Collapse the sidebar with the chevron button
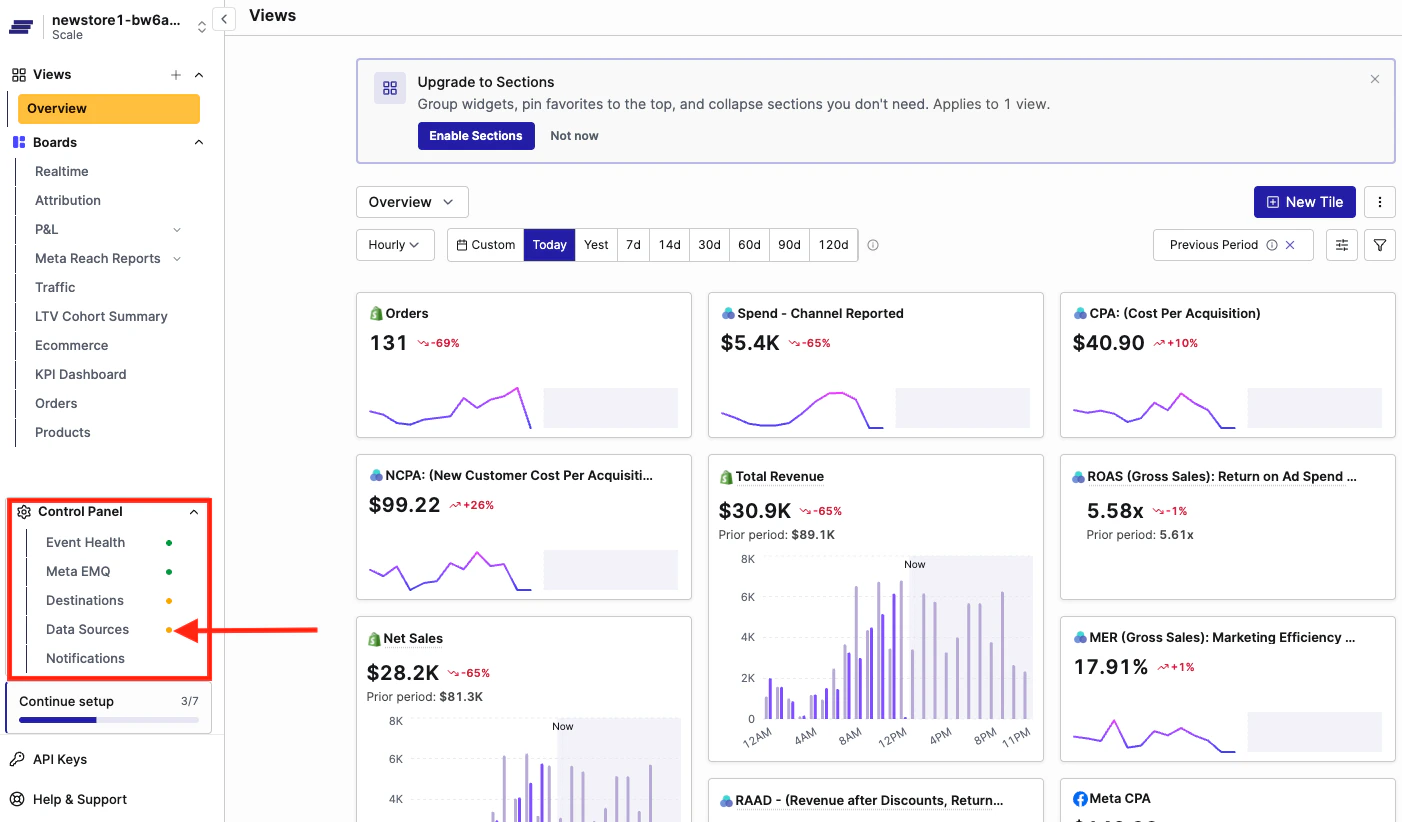Viewport: 1402px width, 822px height. pyautogui.click(x=224, y=18)
